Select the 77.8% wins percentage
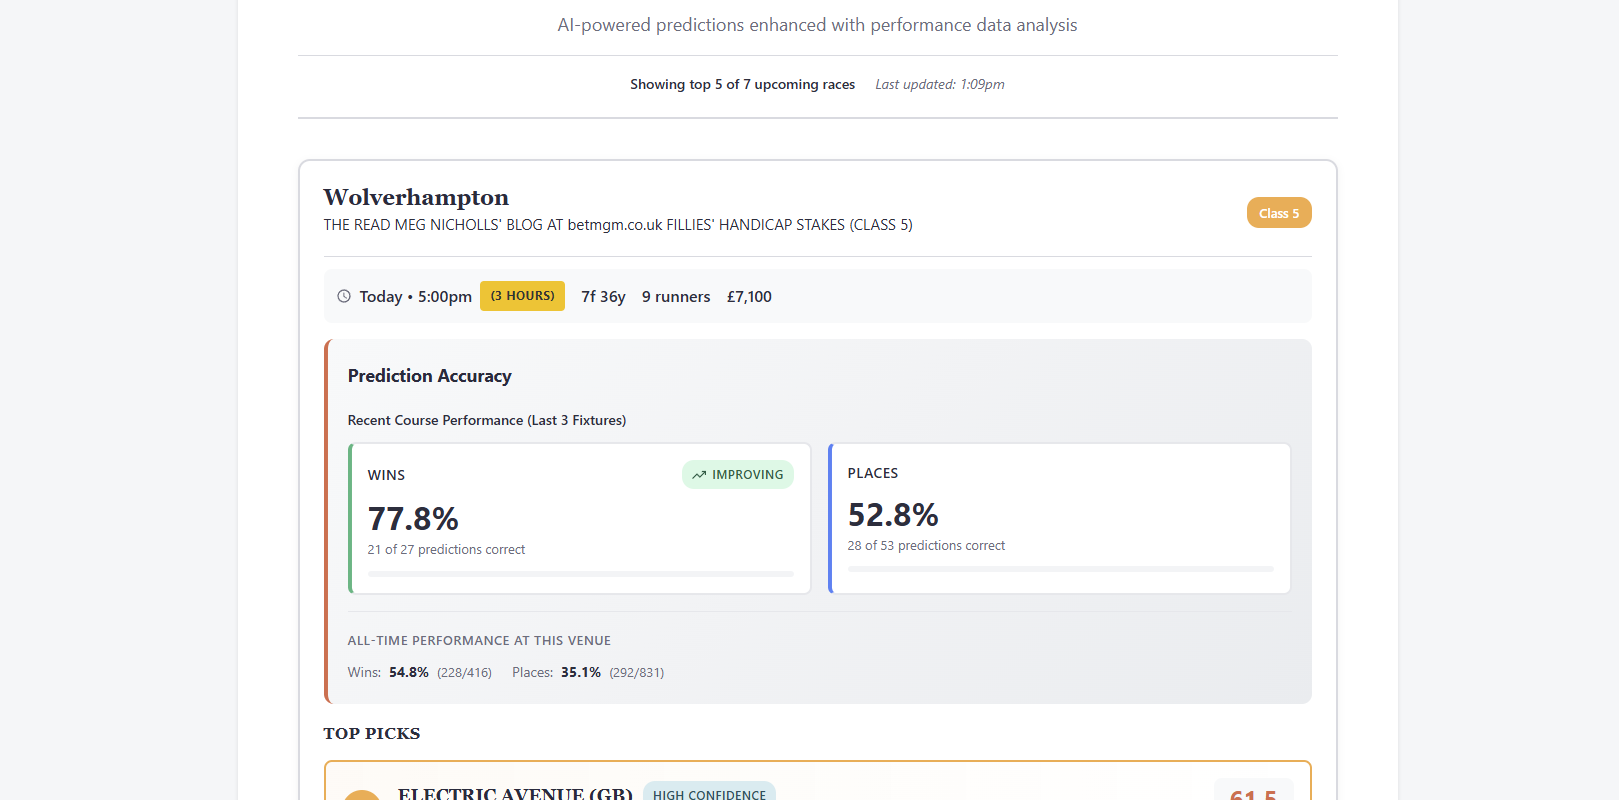 click(x=413, y=519)
